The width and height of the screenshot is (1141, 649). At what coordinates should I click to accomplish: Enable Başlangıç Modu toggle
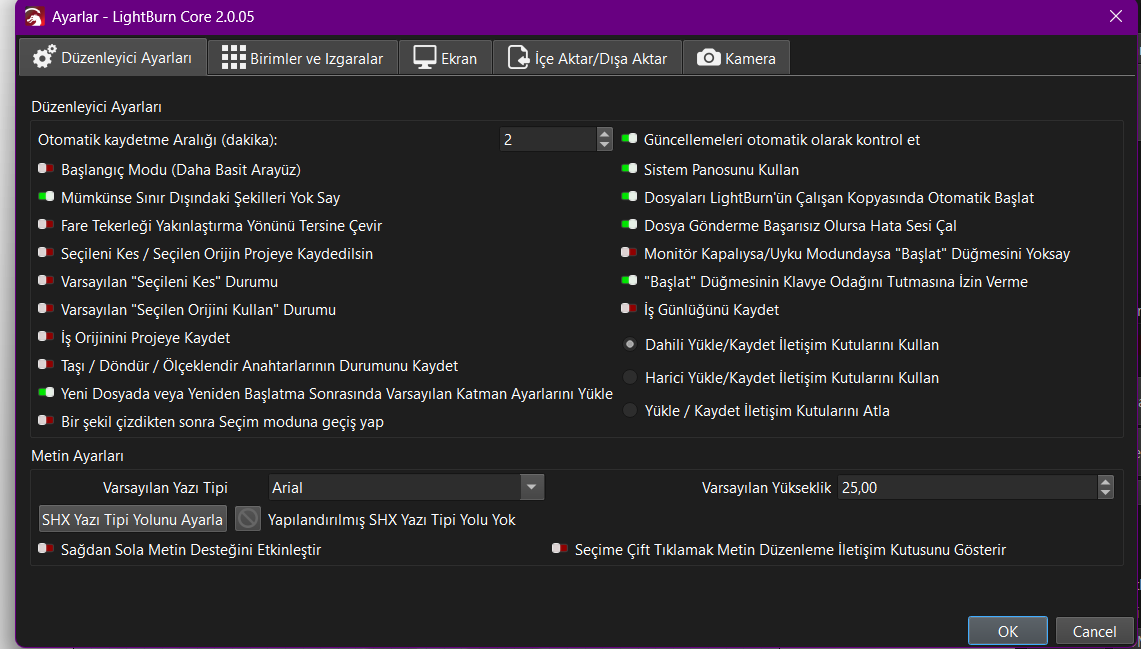tap(46, 170)
